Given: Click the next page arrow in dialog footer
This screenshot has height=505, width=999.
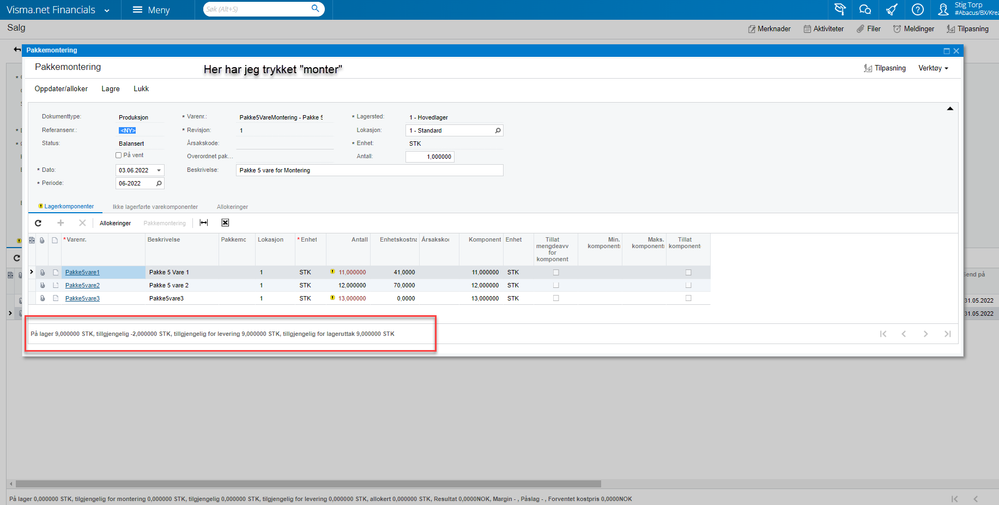Looking at the screenshot, I should pyautogui.click(x=926, y=334).
